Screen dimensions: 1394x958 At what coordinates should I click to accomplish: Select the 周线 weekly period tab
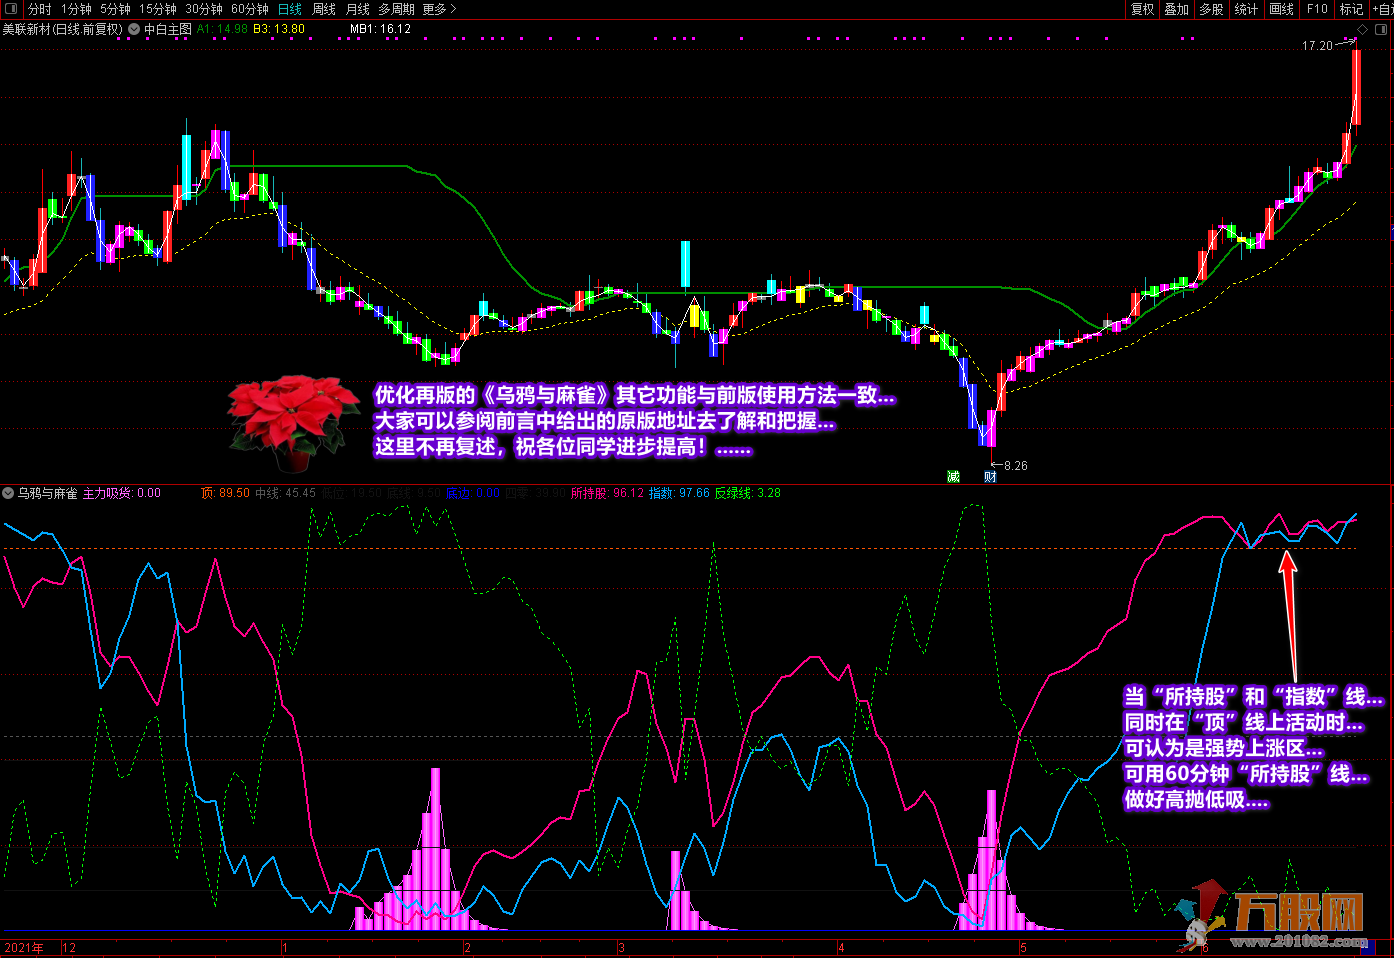pos(324,9)
